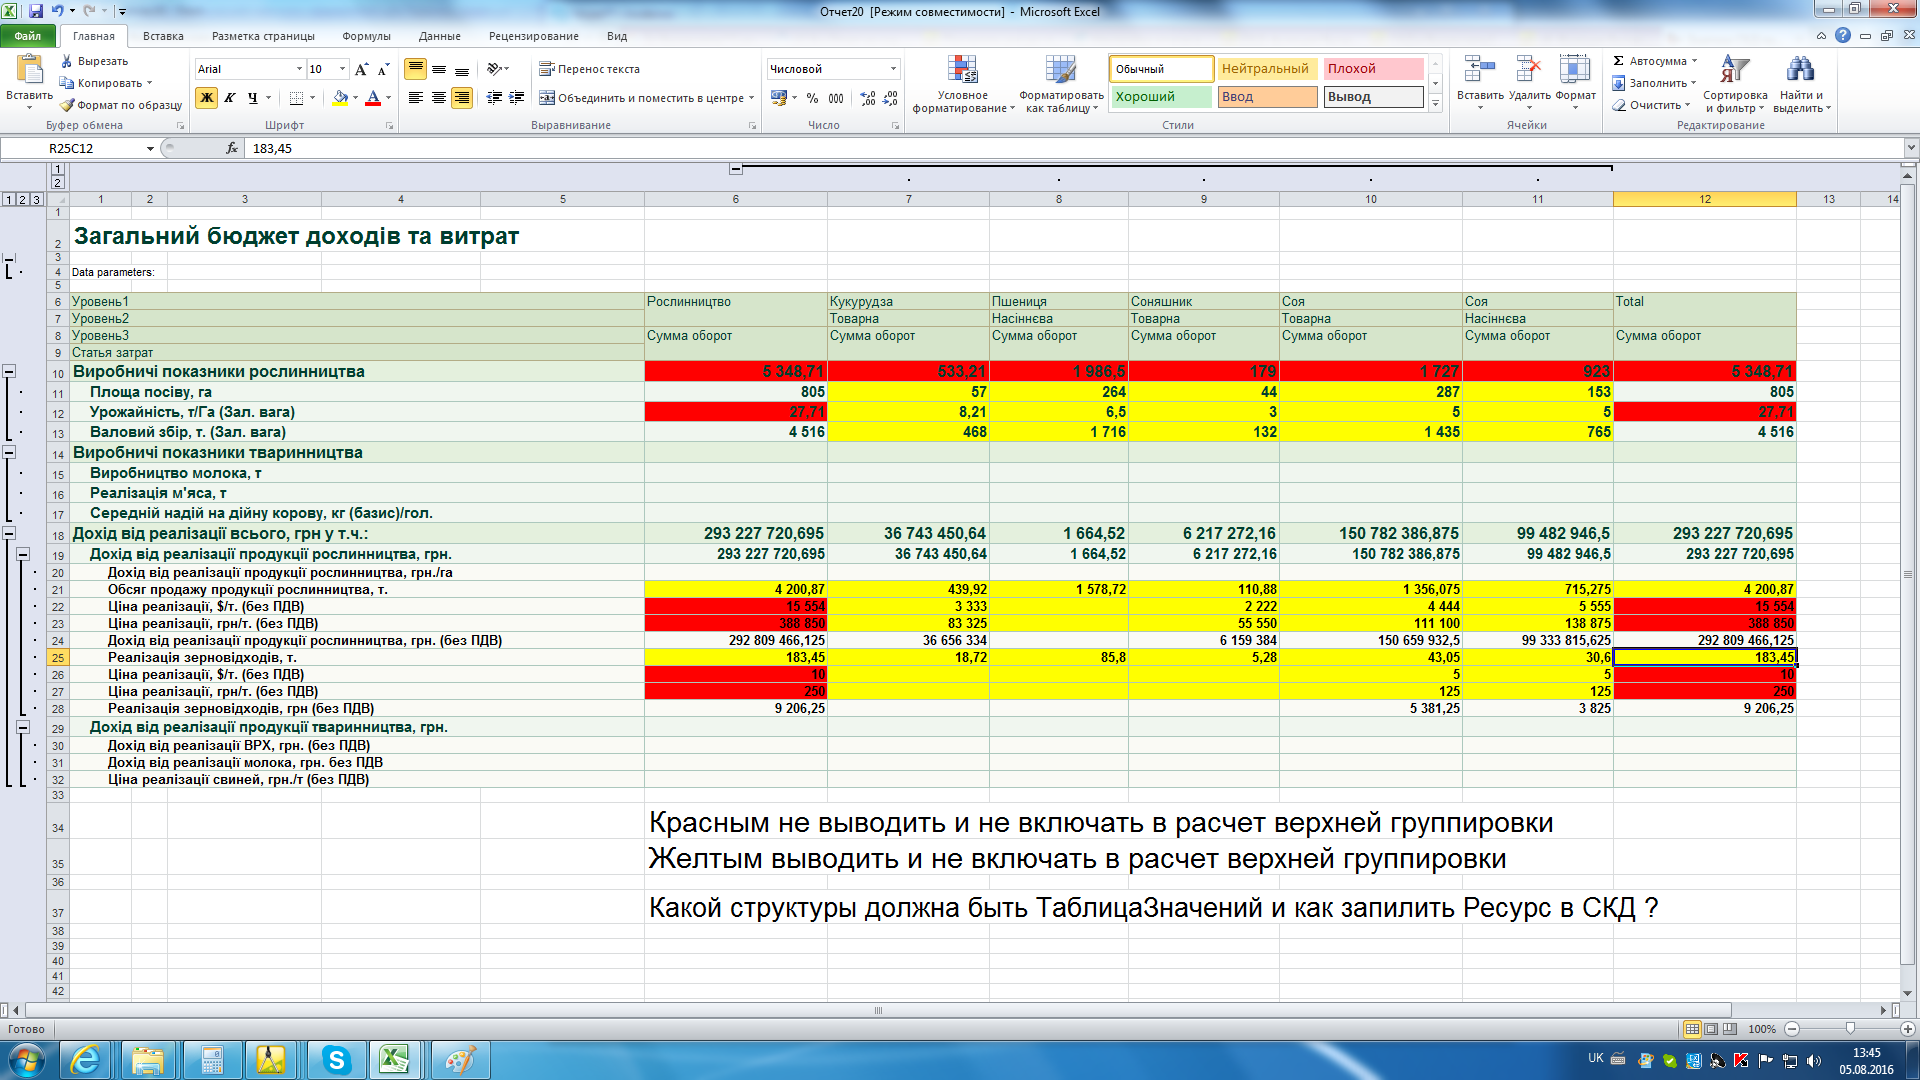
Task: Switch to Данные ribbon tab
Action: tap(440, 36)
